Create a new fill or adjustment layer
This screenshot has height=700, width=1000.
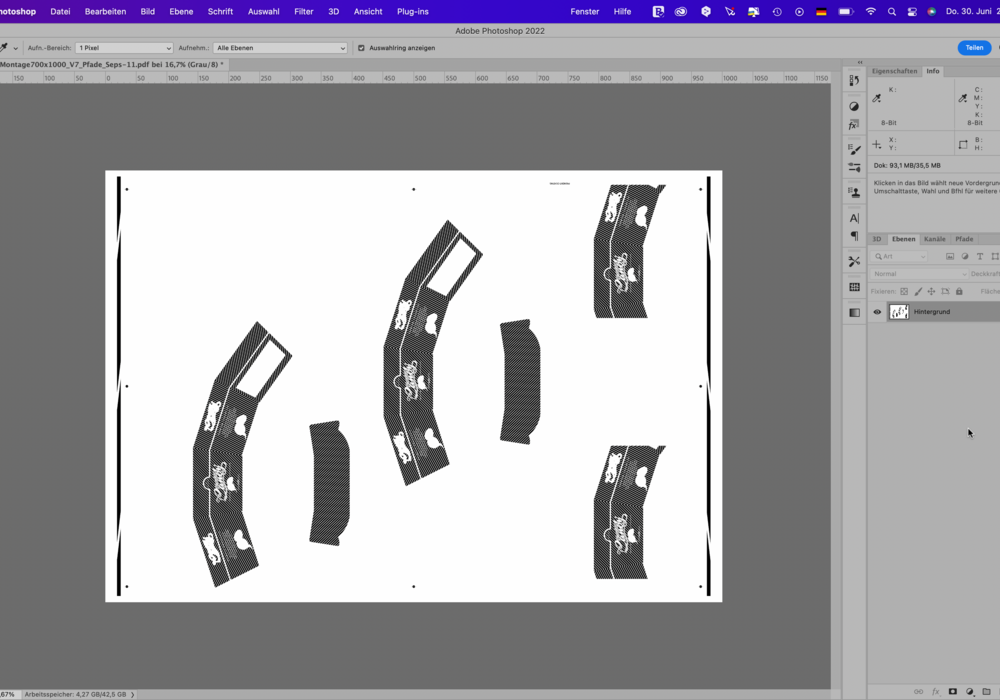970,692
